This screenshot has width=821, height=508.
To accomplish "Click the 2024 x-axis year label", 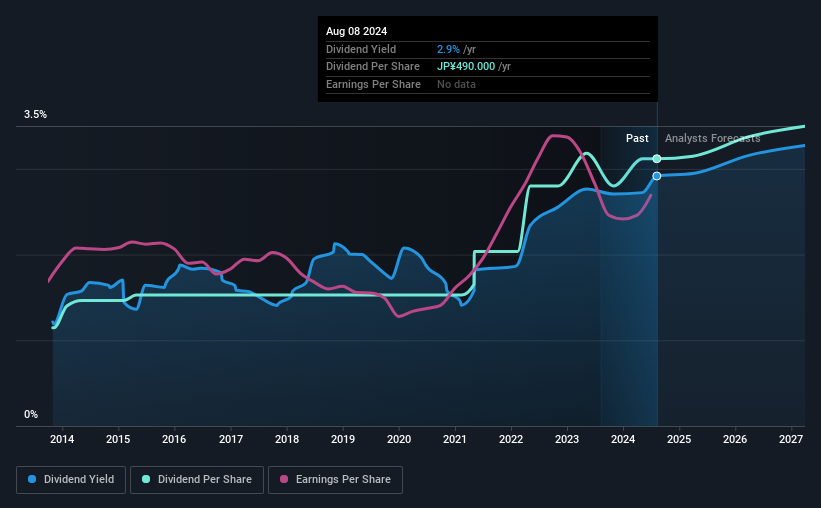I will (623, 439).
